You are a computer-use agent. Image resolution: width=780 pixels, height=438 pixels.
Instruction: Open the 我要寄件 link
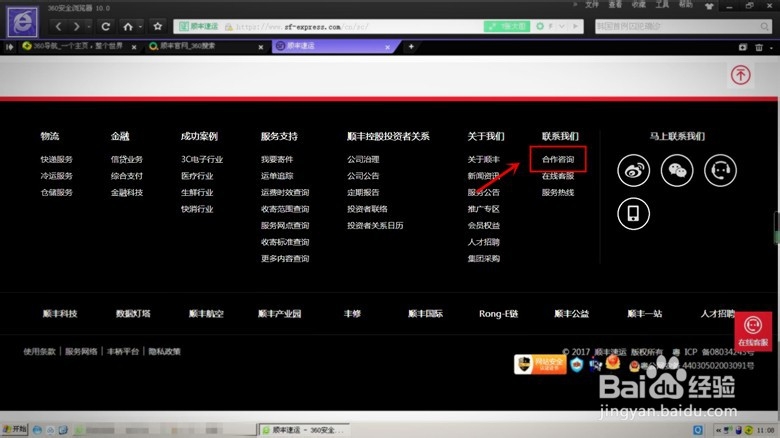277,159
